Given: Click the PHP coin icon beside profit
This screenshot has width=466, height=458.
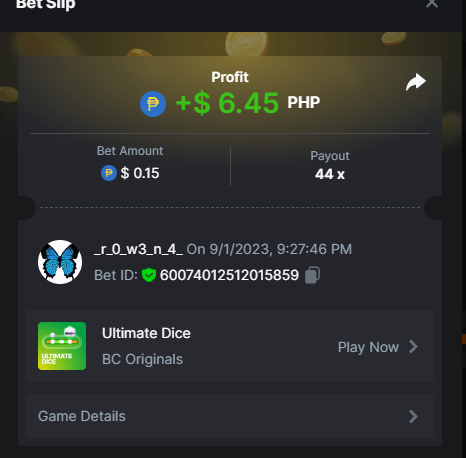Looking at the screenshot, I should click(153, 104).
